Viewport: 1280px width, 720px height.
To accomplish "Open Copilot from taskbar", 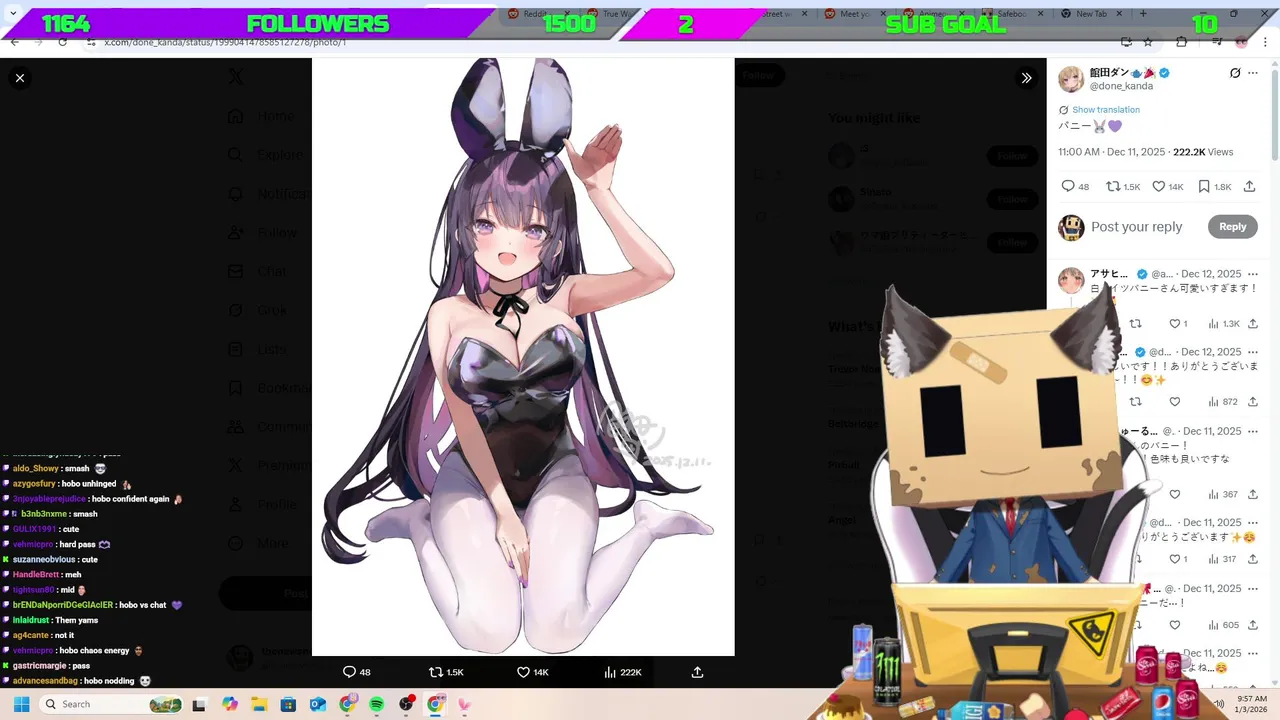I will point(230,704).
